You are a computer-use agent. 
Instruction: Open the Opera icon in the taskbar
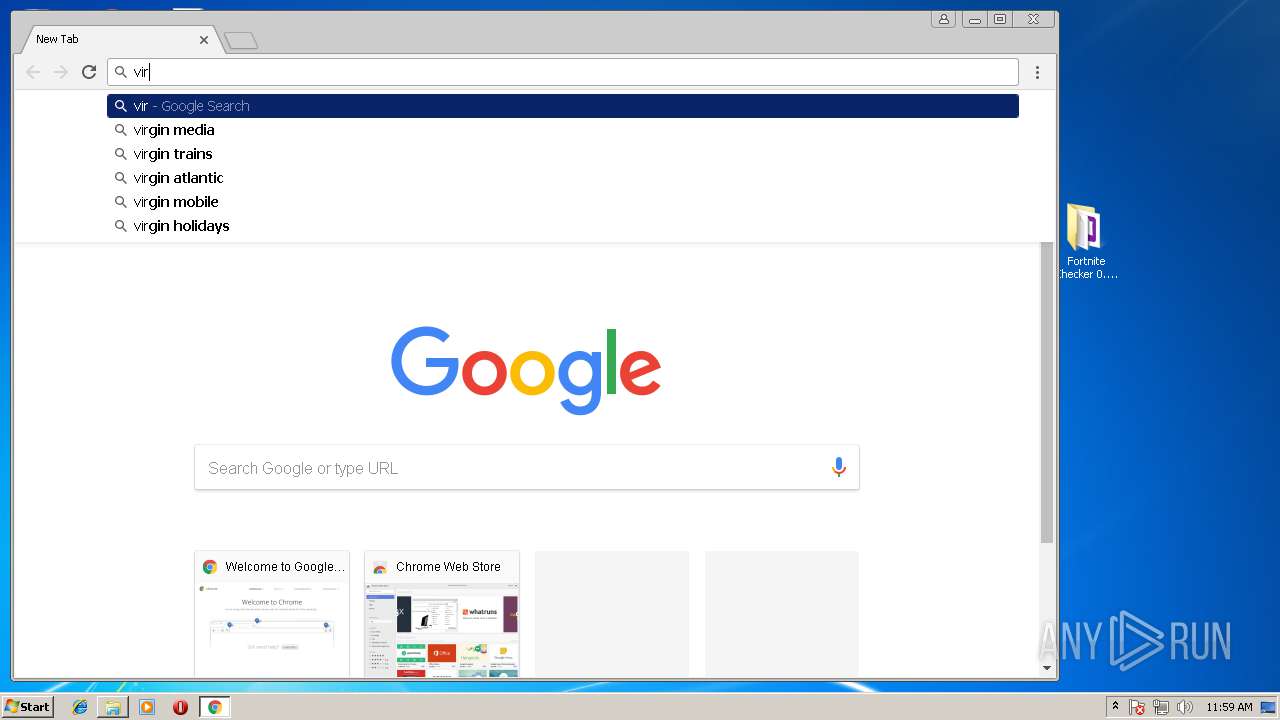coord(180,707)
